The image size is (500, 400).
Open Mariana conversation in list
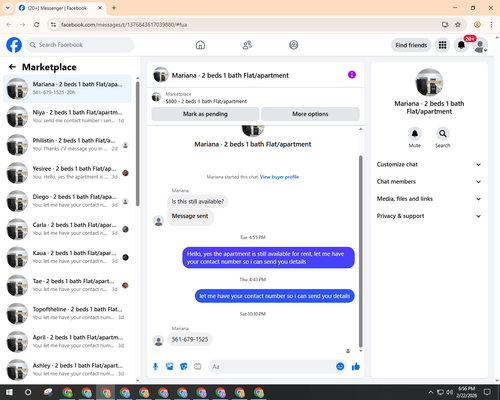(x=67, y=89)
